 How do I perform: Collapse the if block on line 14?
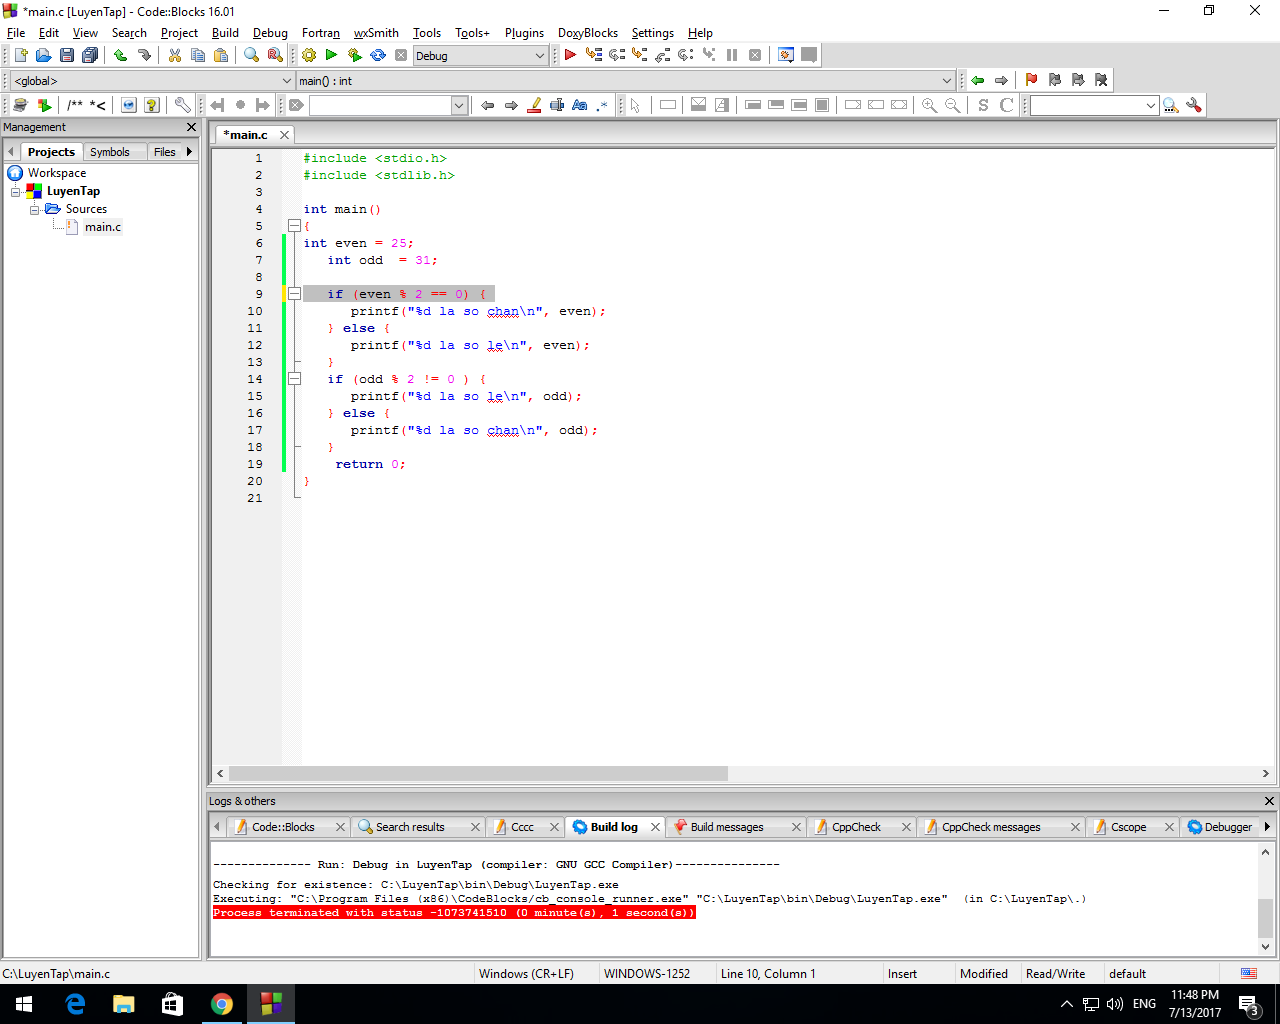[x=294, y=379]
